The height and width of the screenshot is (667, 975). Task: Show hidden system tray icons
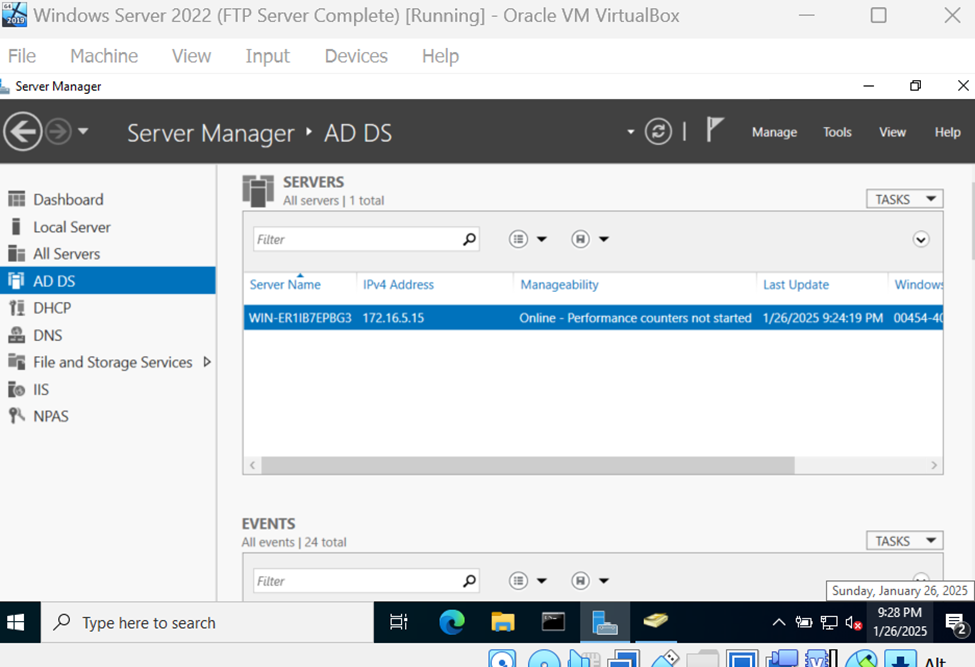click(x=778, y=622)
